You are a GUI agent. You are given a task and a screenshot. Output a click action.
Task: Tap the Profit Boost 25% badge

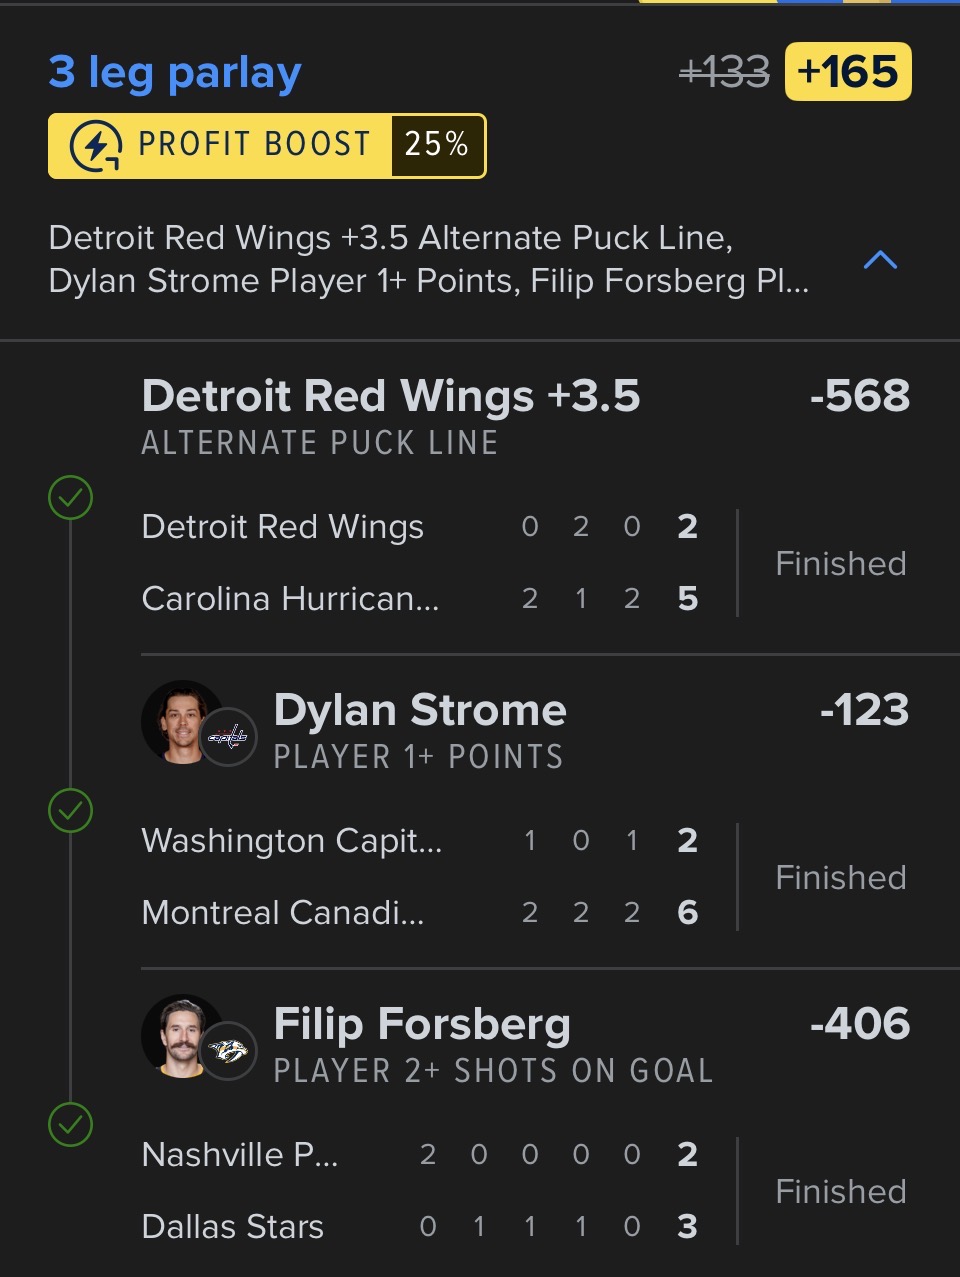267,146
